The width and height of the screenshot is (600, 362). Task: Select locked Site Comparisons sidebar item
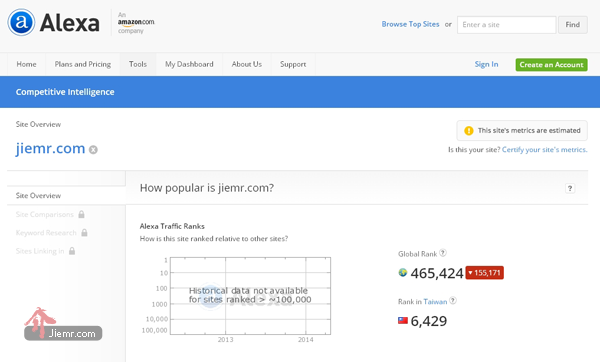44,214
